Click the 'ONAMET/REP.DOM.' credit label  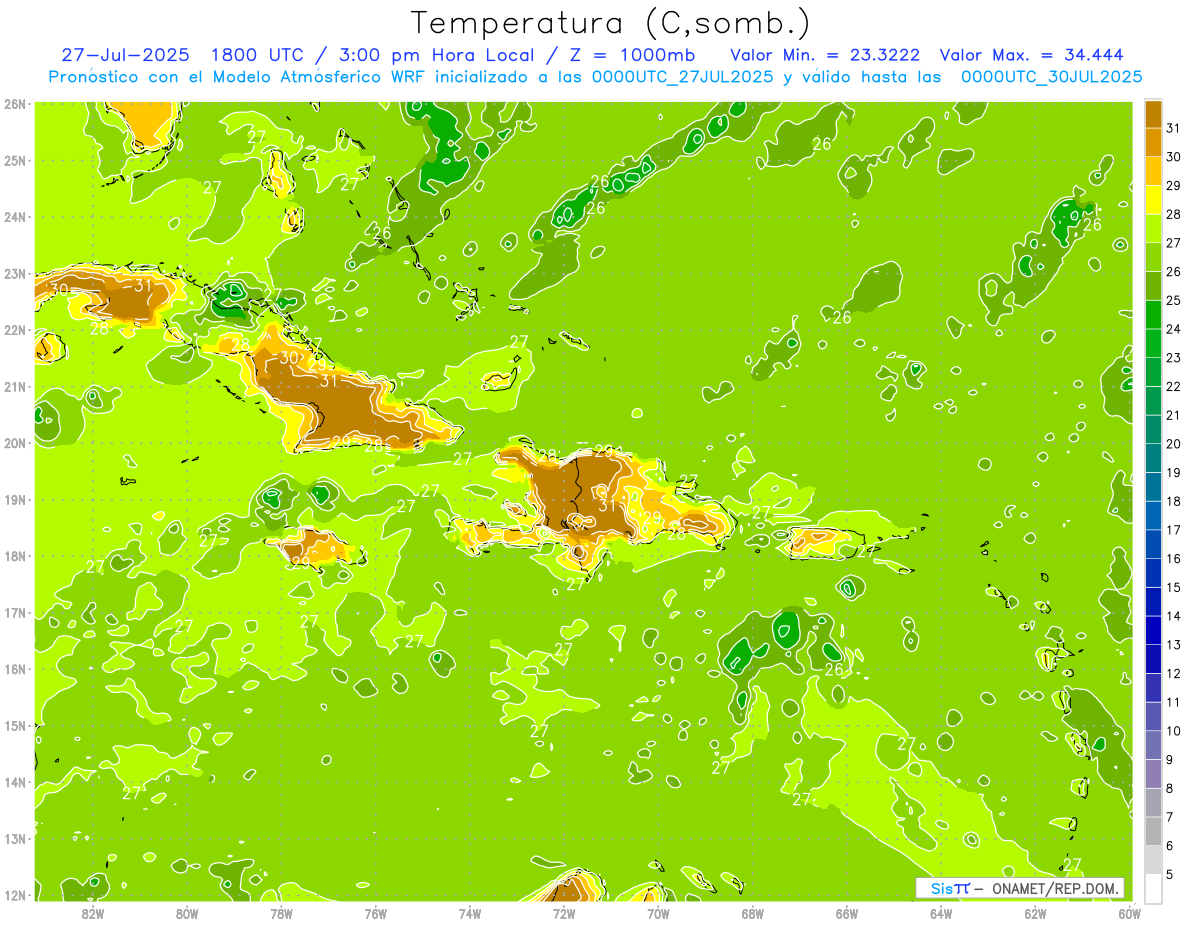[1056, 888]
